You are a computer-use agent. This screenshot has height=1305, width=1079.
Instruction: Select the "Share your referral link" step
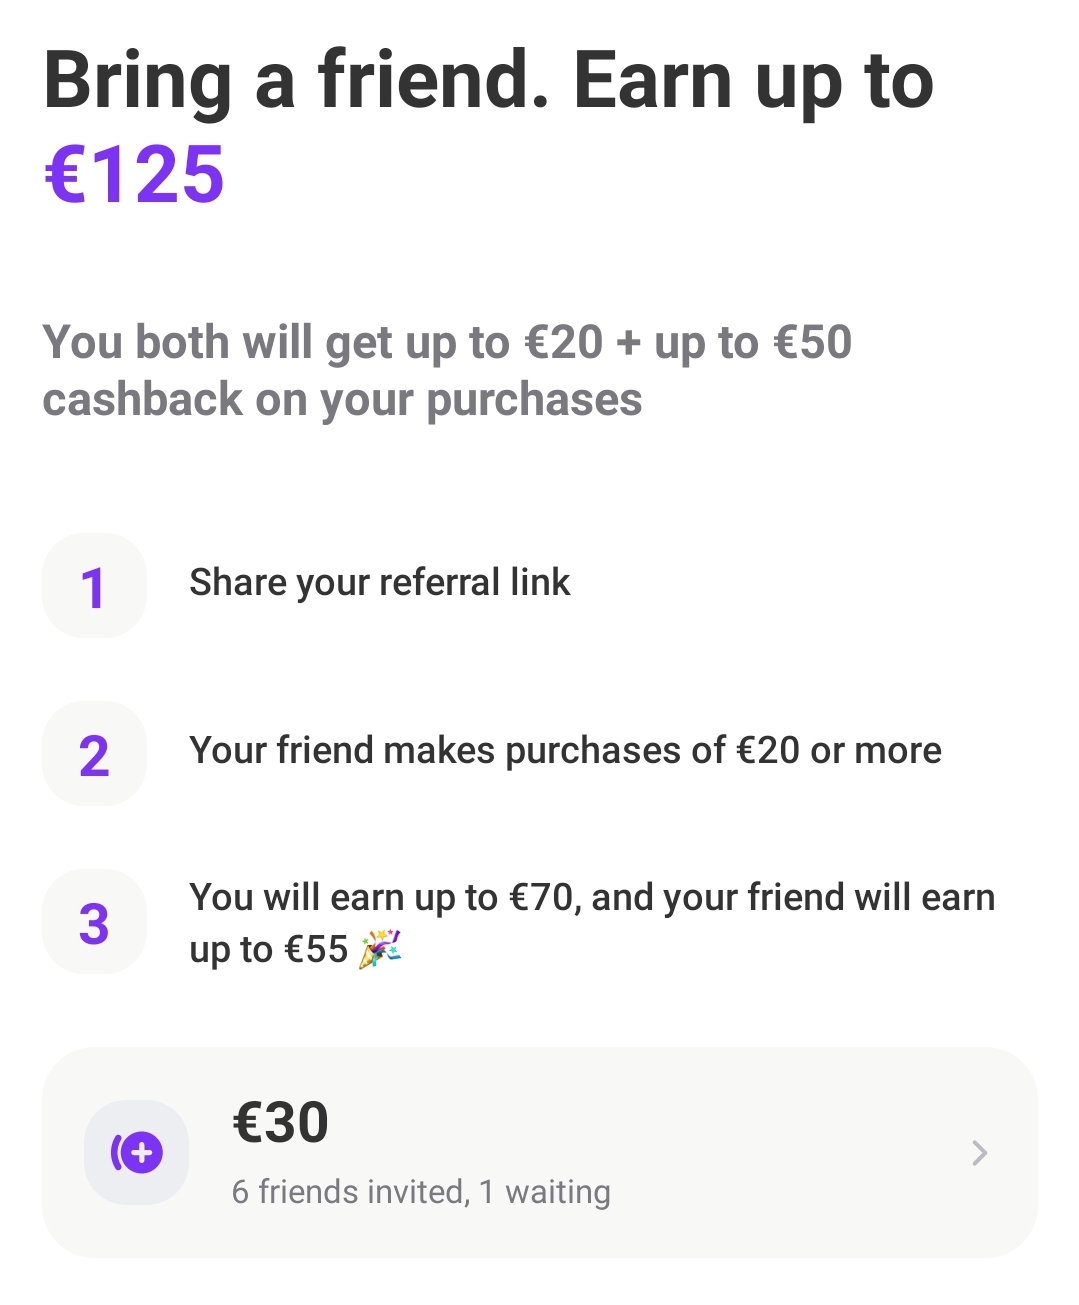click(x=379, y=582)
